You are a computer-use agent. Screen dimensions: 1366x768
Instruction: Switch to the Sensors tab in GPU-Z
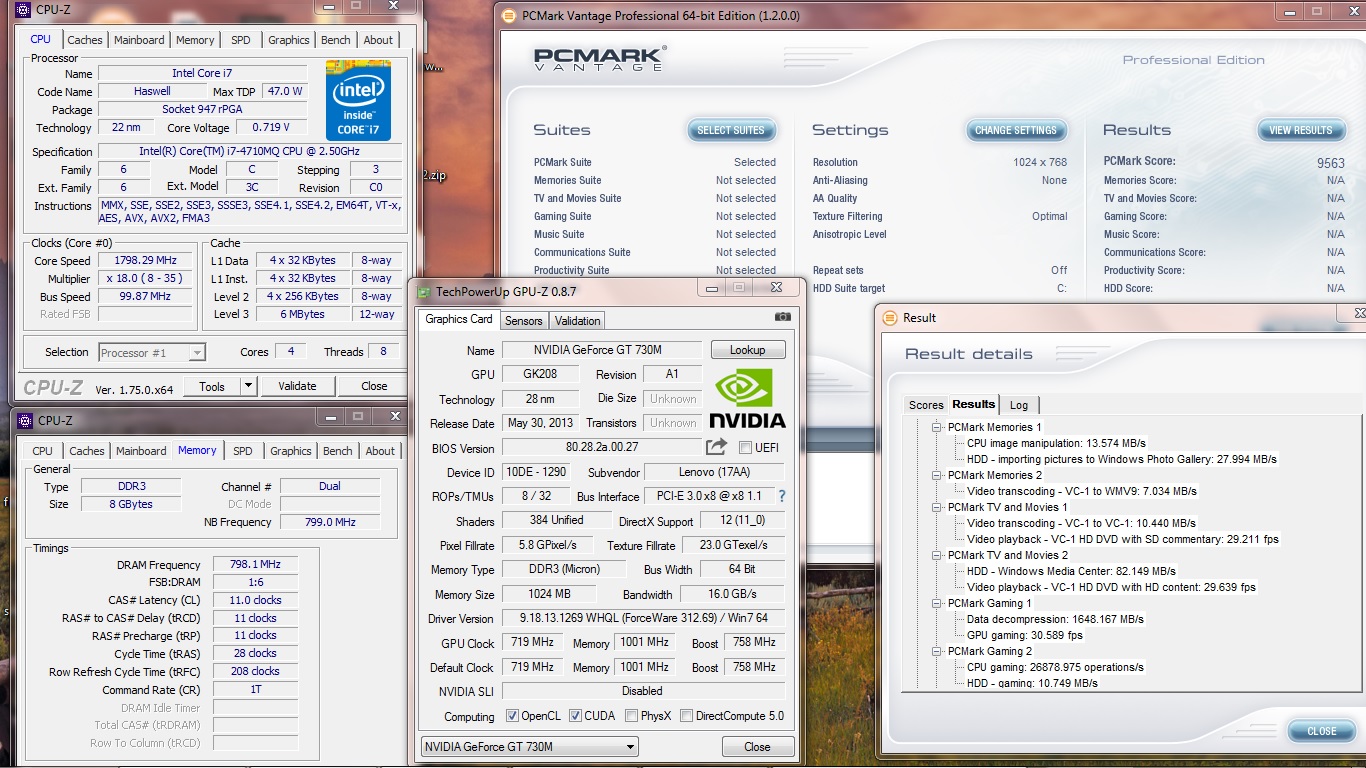523,321
